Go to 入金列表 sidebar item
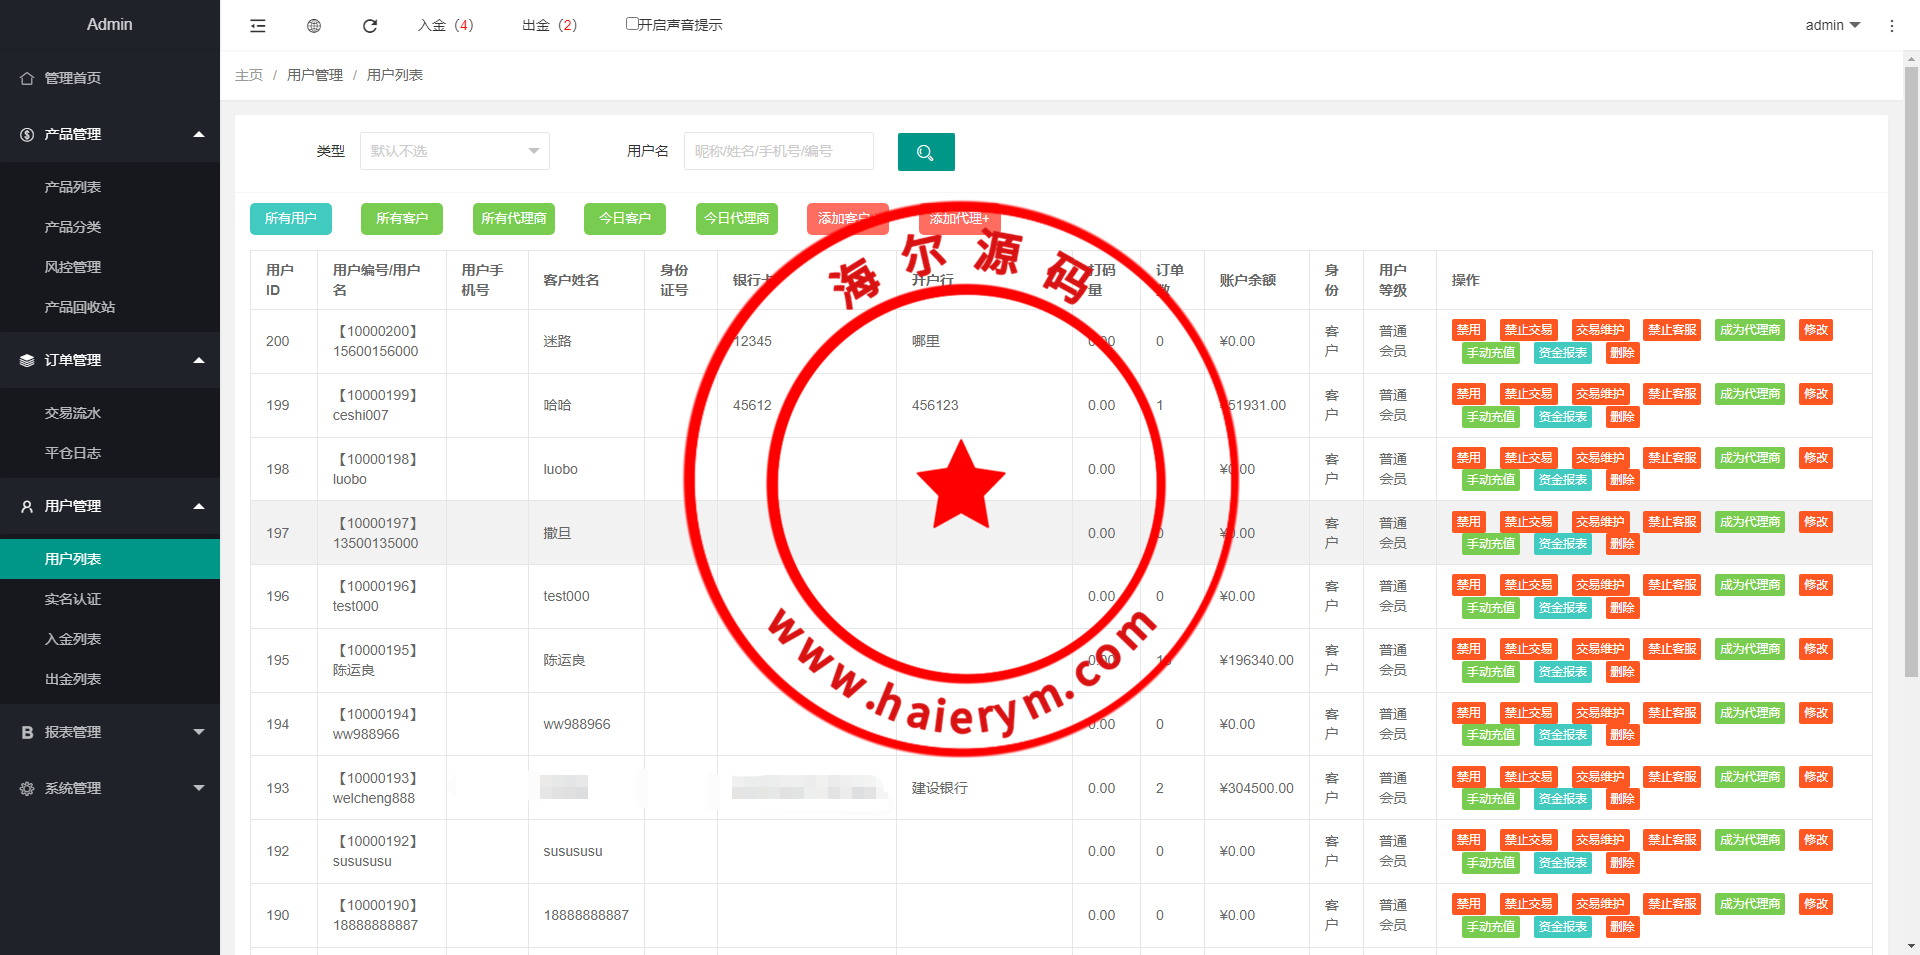 (x=73, y=639)
